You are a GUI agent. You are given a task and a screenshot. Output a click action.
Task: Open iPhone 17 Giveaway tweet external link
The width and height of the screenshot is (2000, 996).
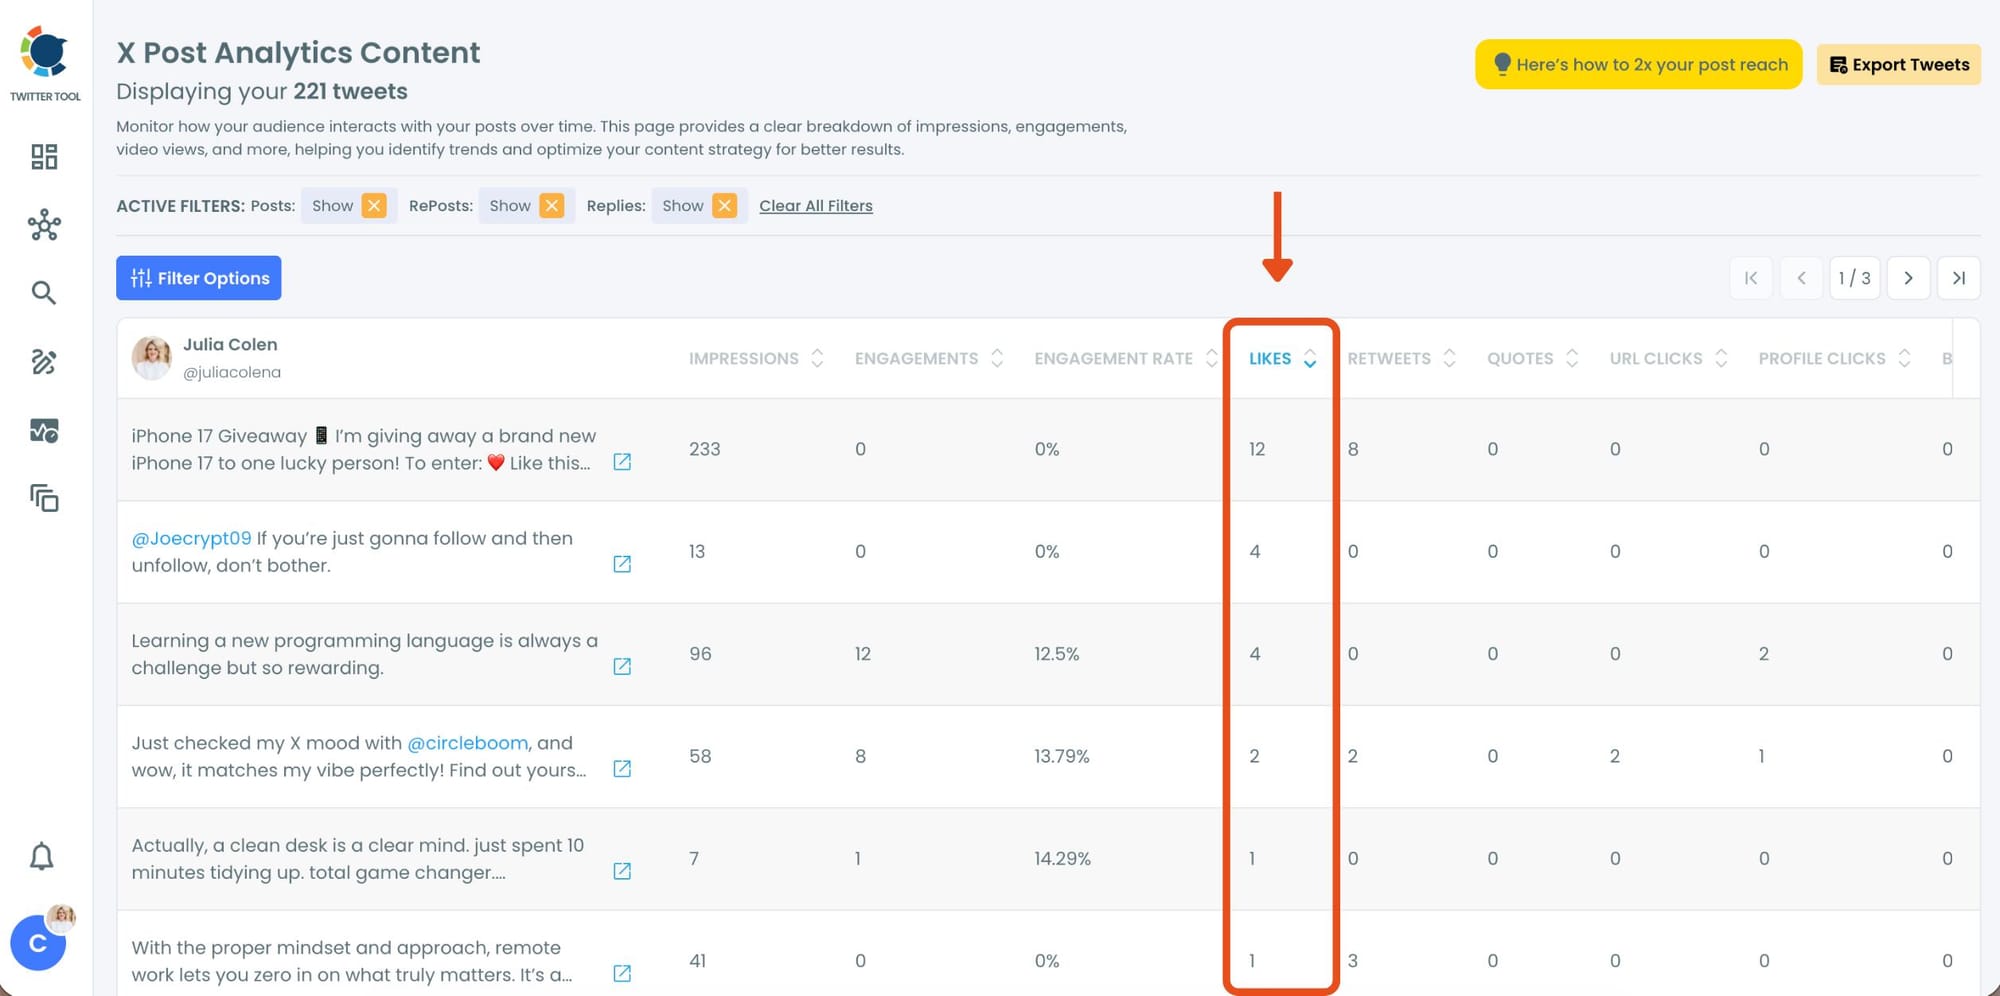622,462
